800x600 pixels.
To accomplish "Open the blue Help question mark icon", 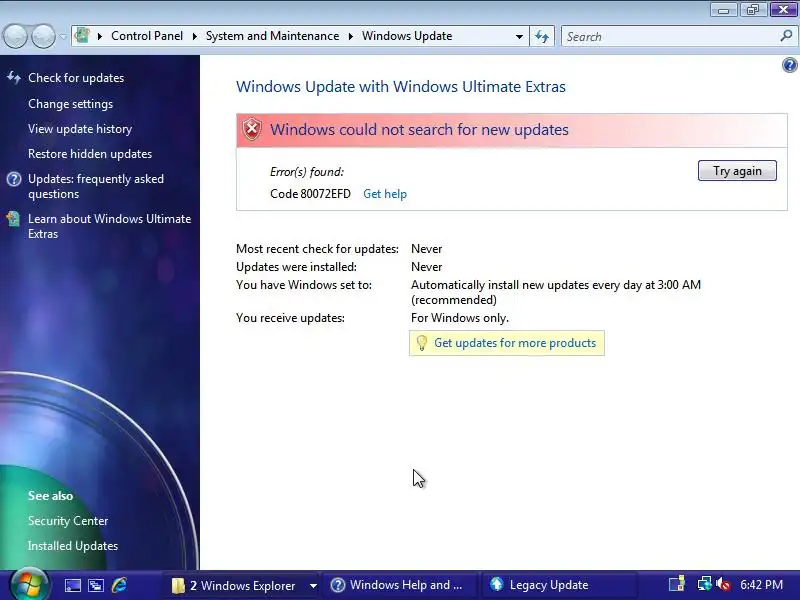I will (789, 65).
